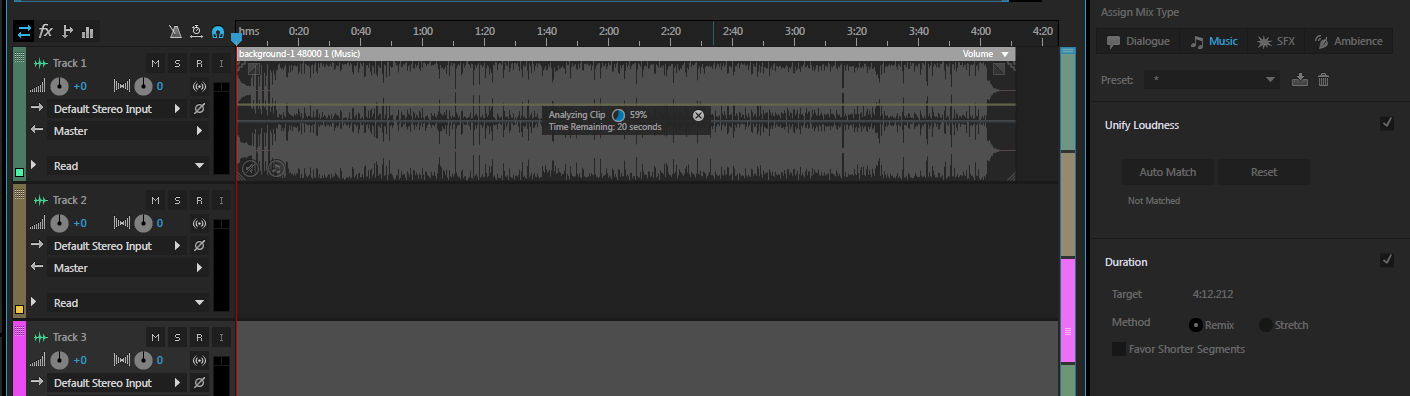Screen dimensions: 1410x396
Task: Select the Ambience mix type
Action: (1348, 41)
